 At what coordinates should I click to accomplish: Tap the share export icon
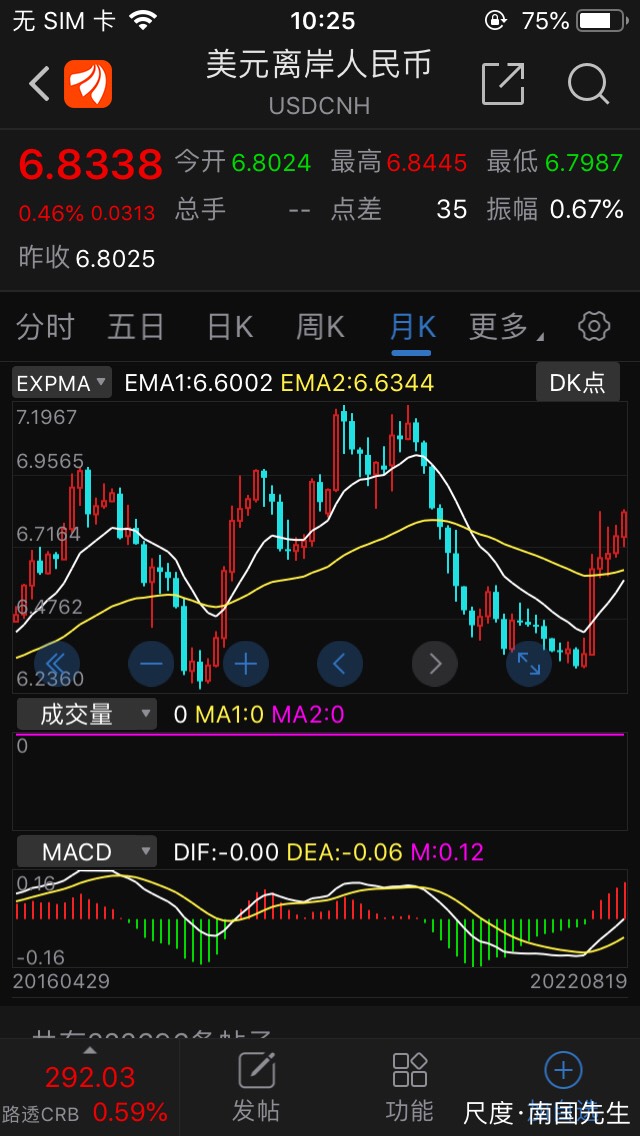coord(503,84)
